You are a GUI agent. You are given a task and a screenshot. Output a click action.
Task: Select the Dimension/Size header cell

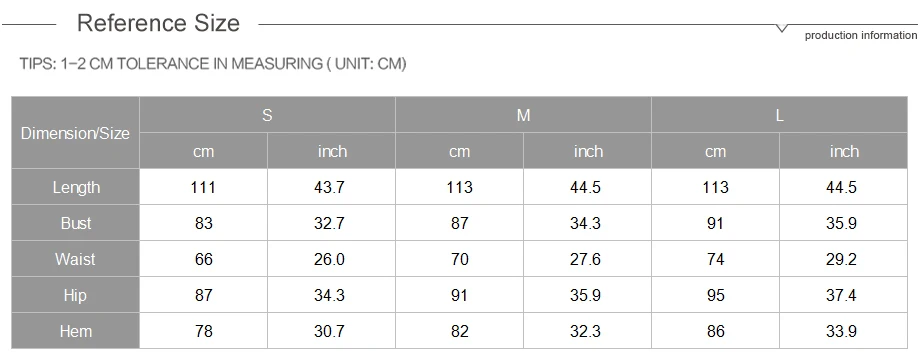click(x=76, y=133)
